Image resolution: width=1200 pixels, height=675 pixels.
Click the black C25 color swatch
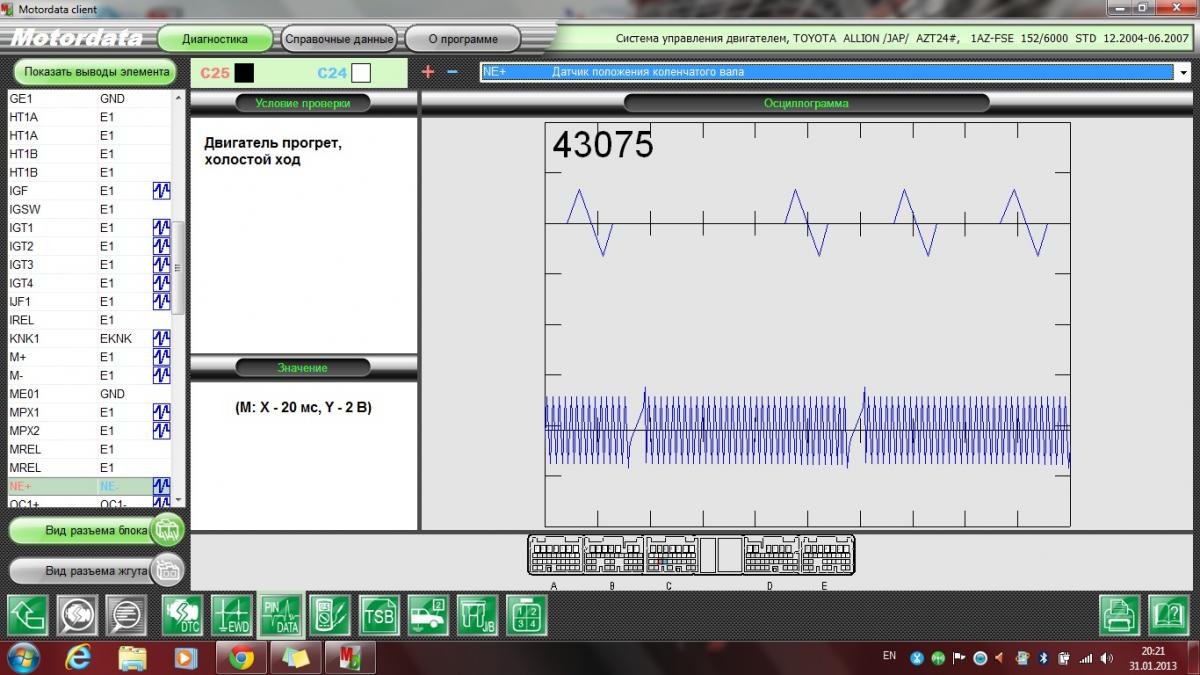(x=244, y=73)
